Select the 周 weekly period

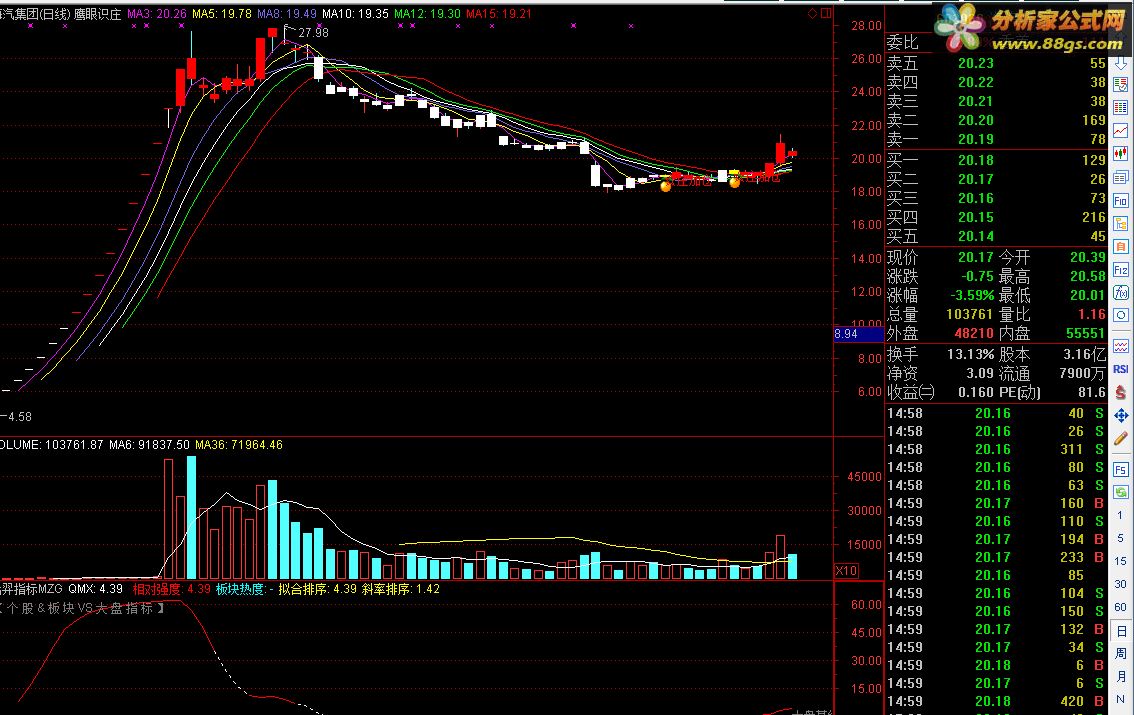click(x=1120, y=654)
